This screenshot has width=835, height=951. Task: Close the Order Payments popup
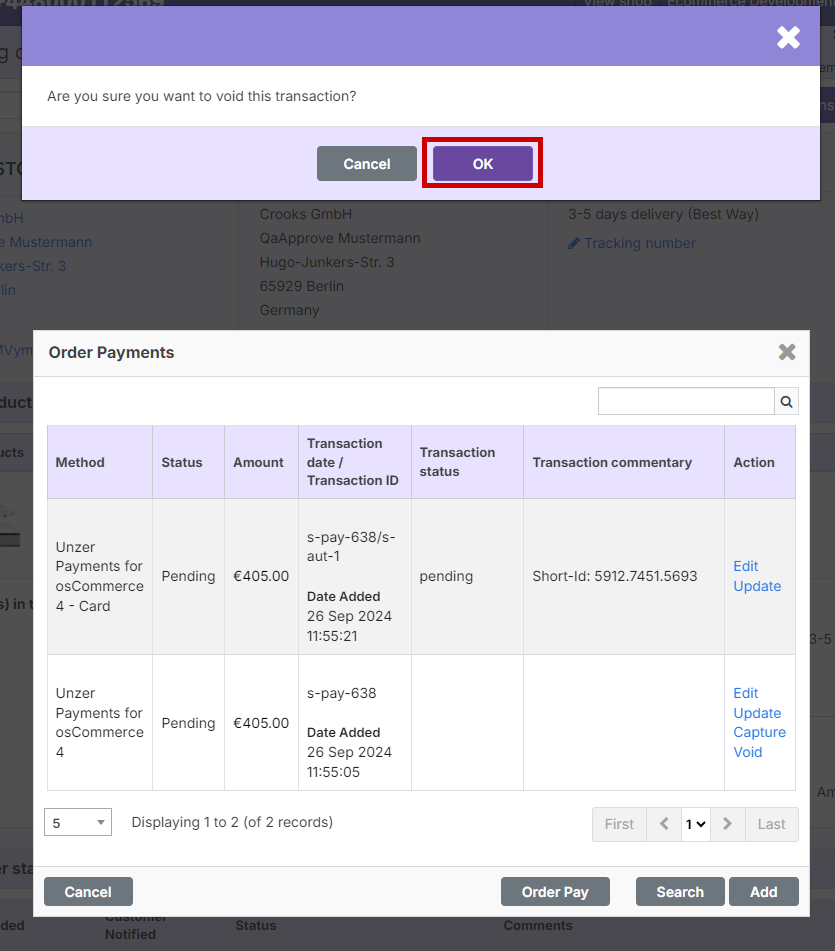click(x=787, y=352)
